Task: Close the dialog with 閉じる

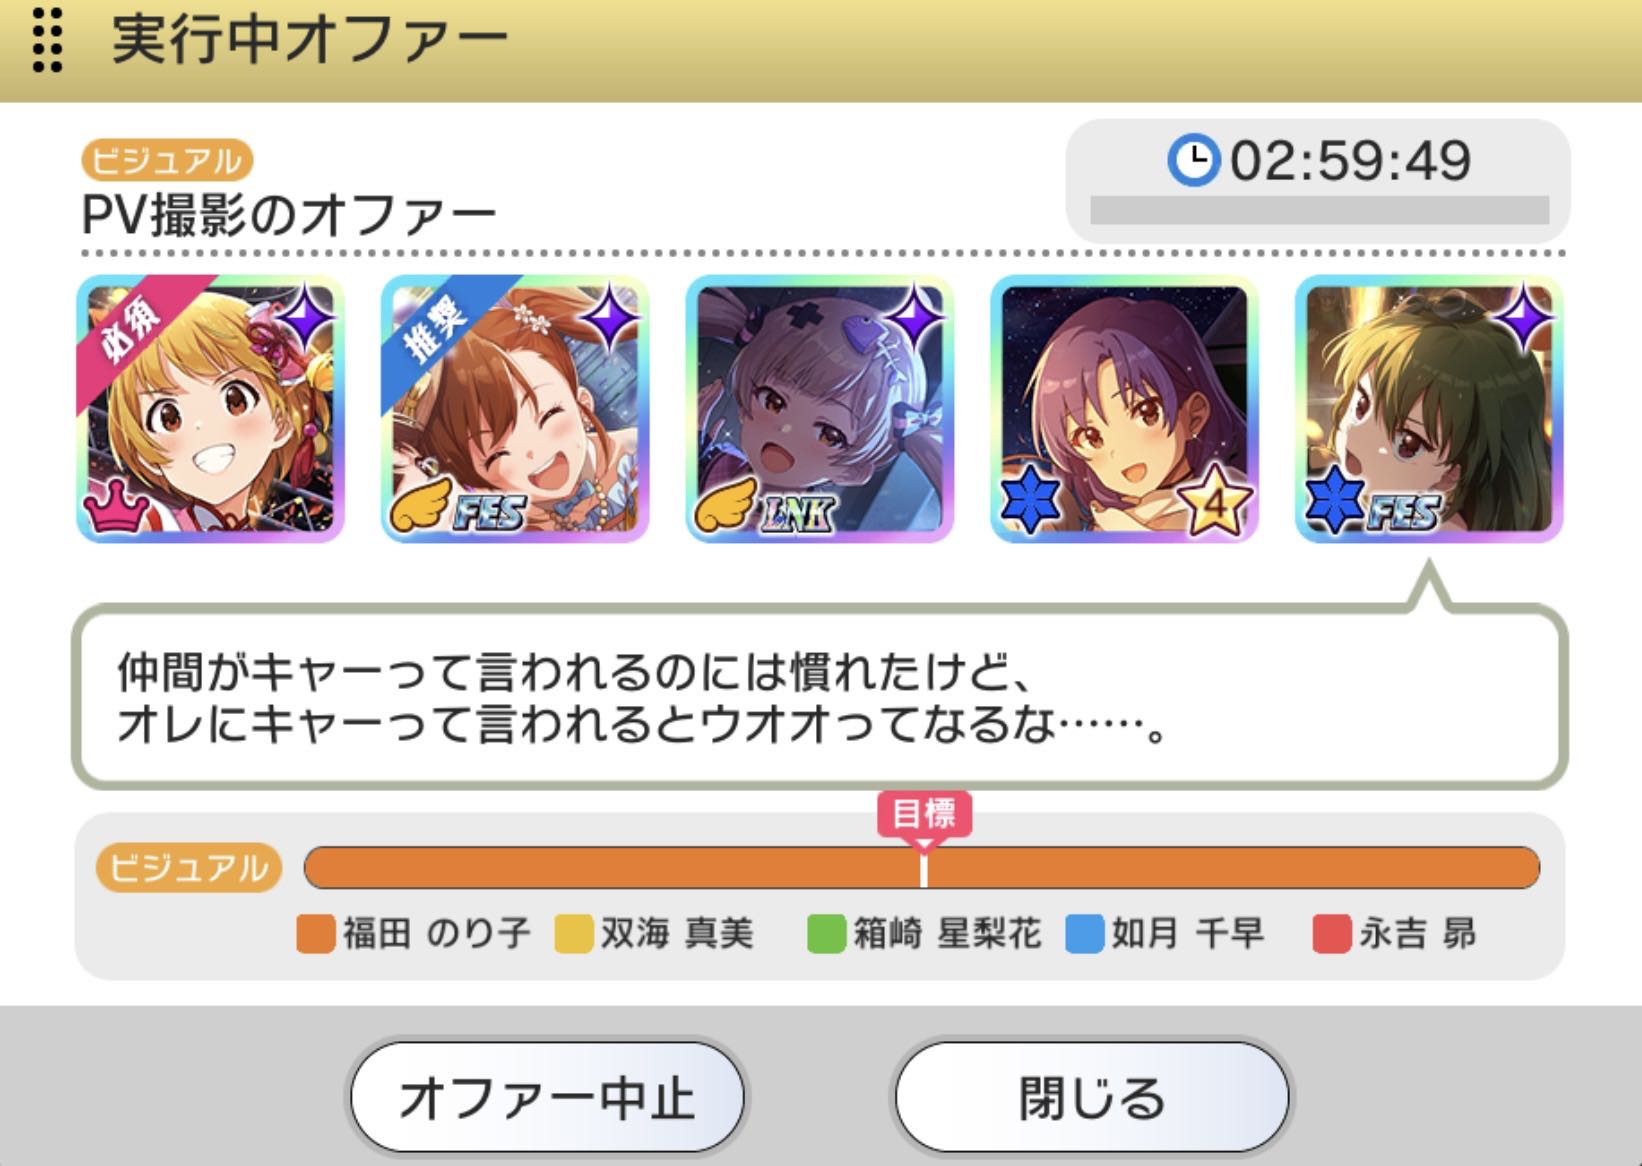Action: (x=1091, y=1098)
